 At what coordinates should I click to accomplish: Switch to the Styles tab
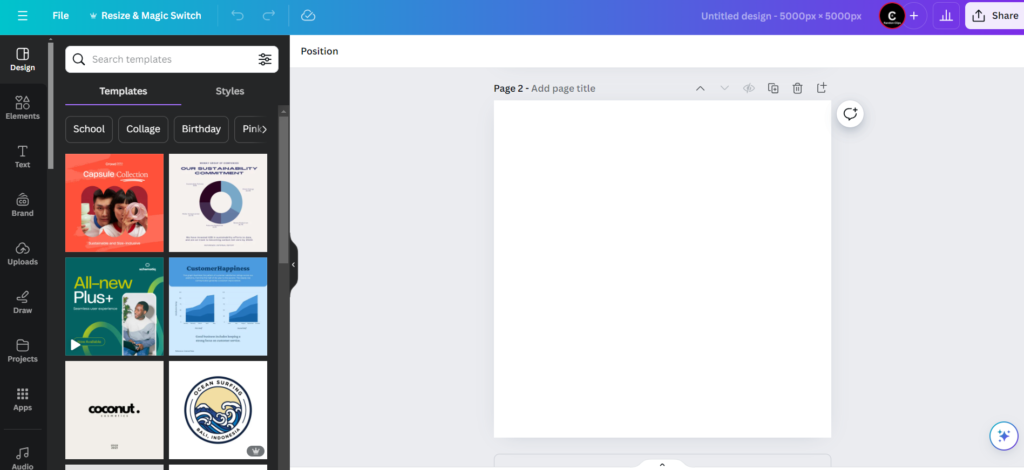(x=230, y=91)
